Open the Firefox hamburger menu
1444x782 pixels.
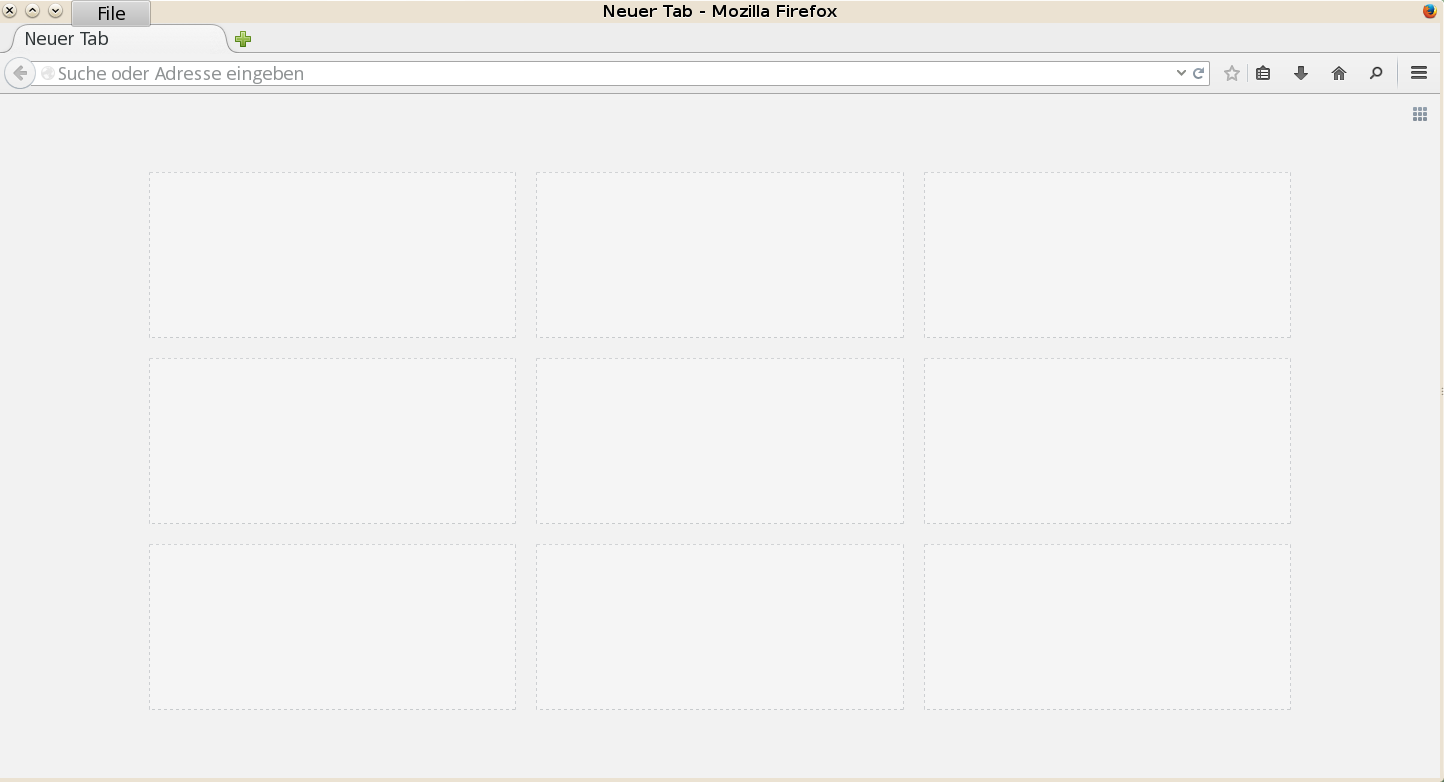(x=1418, y=72)
